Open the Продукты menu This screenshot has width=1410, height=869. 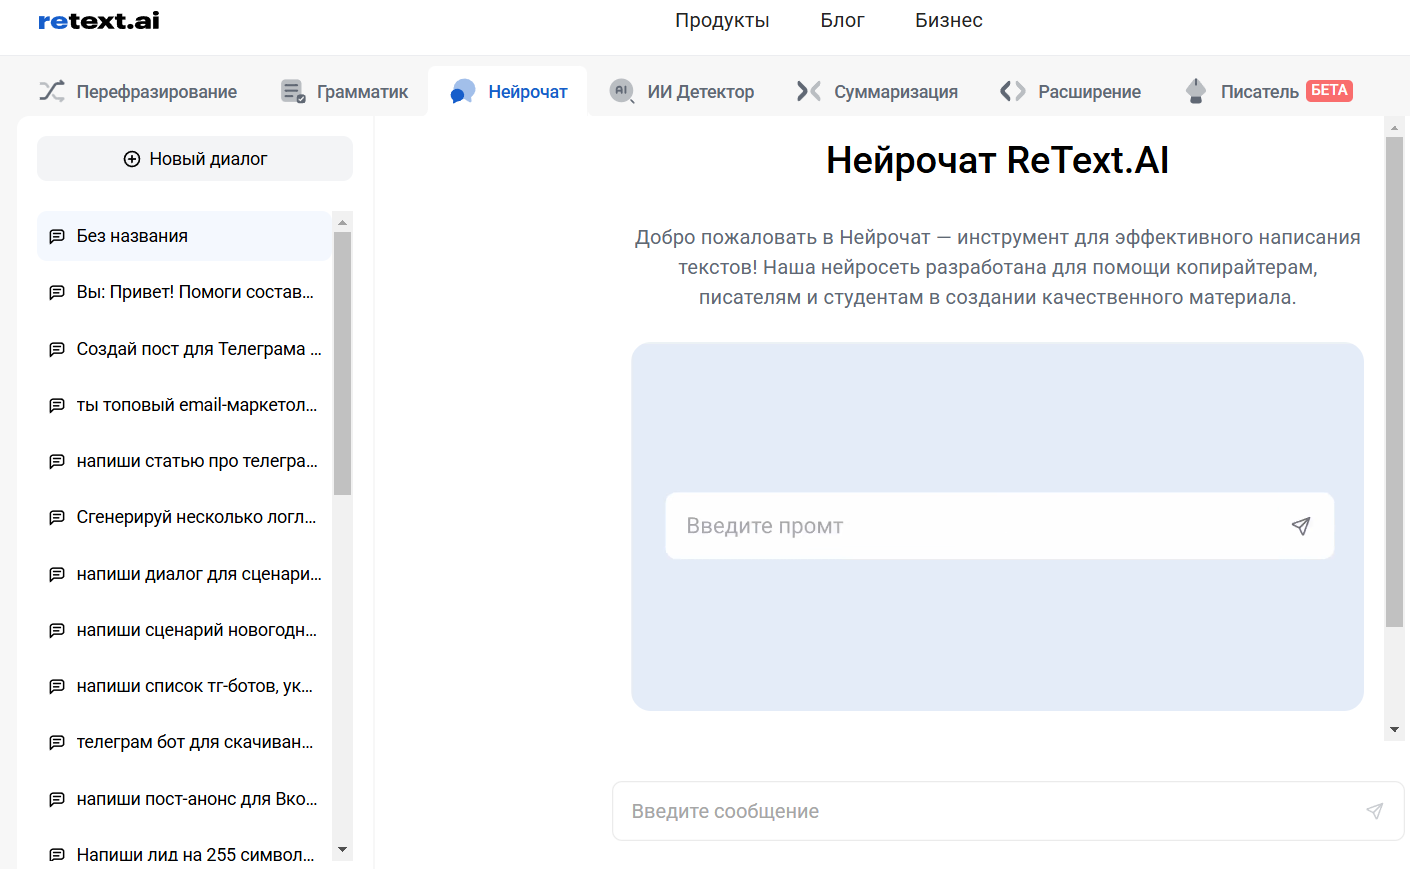coord(722,21)
